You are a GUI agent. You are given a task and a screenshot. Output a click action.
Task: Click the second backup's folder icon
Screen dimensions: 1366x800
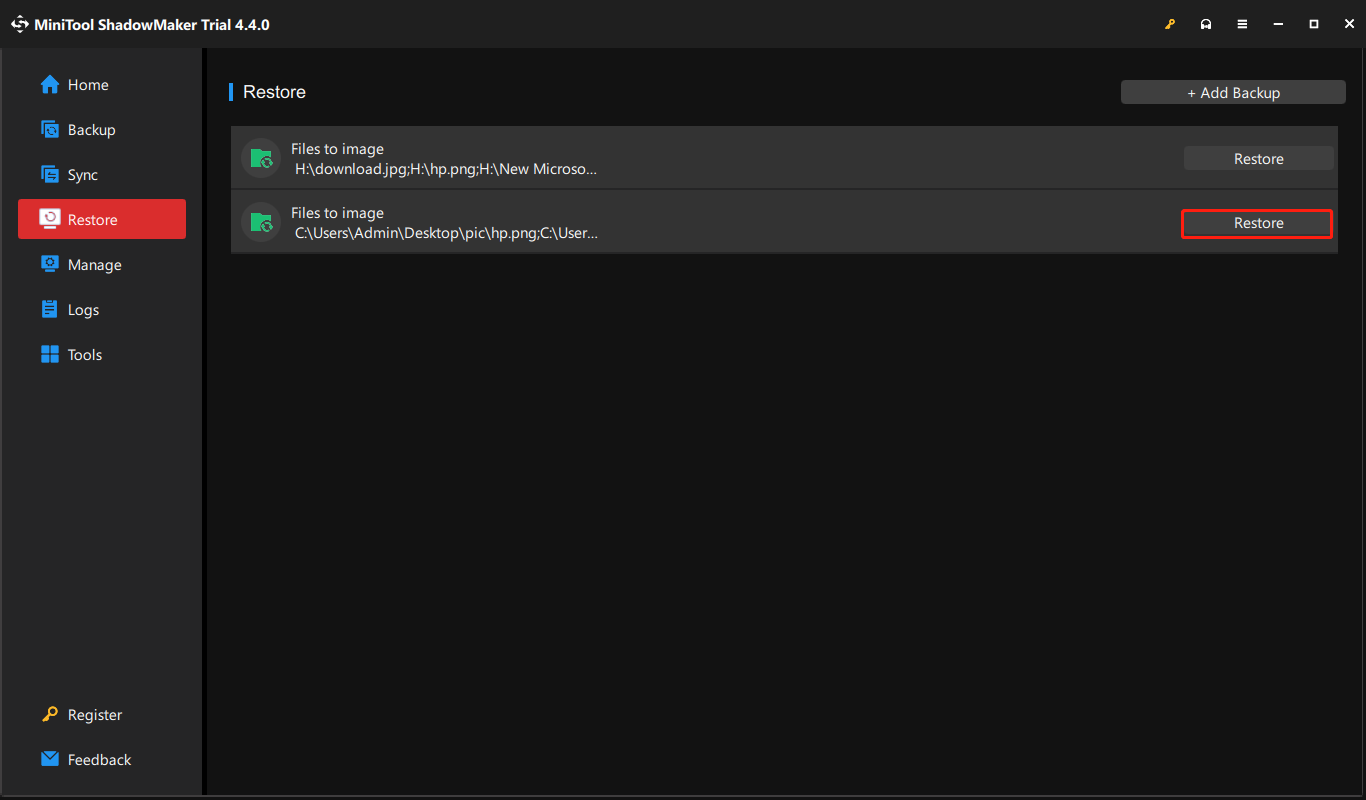point(261,222)
